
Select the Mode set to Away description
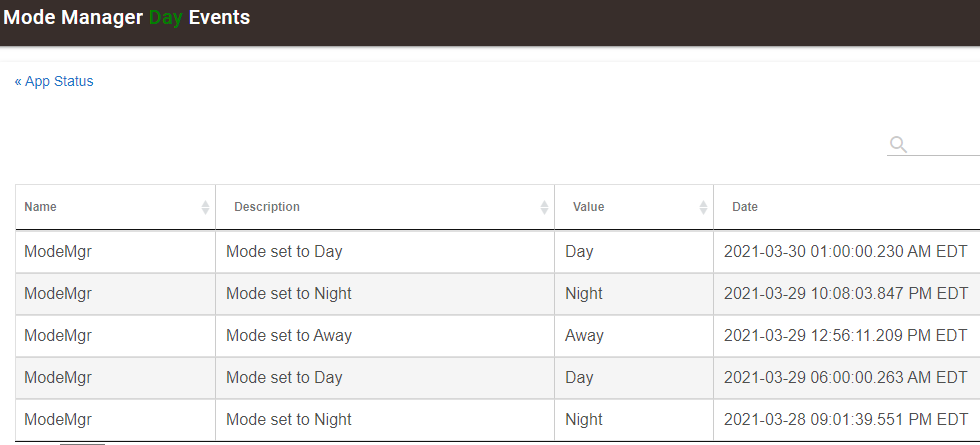tap(289, 336)
